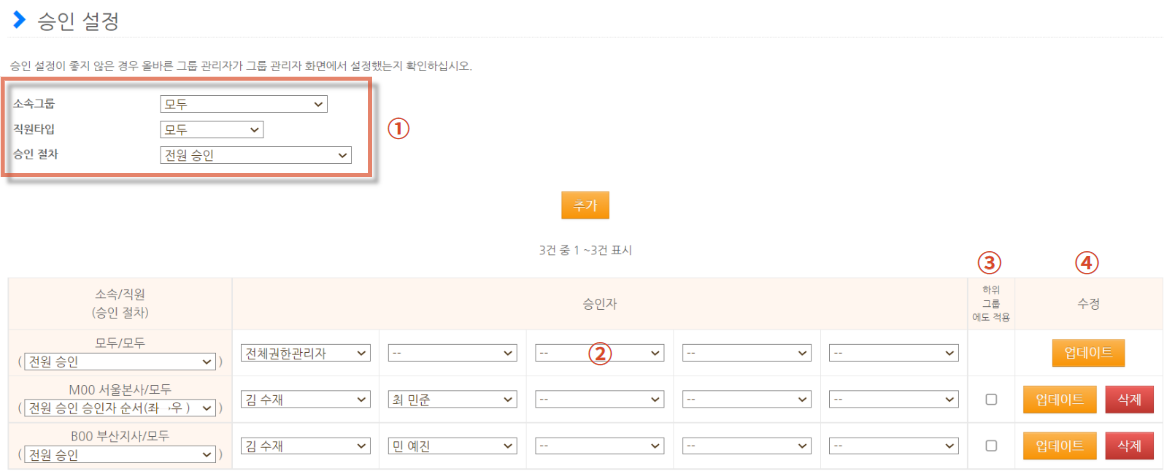Open the 승인 절차 filter dropdown
Image resolution: width=1167 pixels, height=473 pixels.
tap(255, 155)
